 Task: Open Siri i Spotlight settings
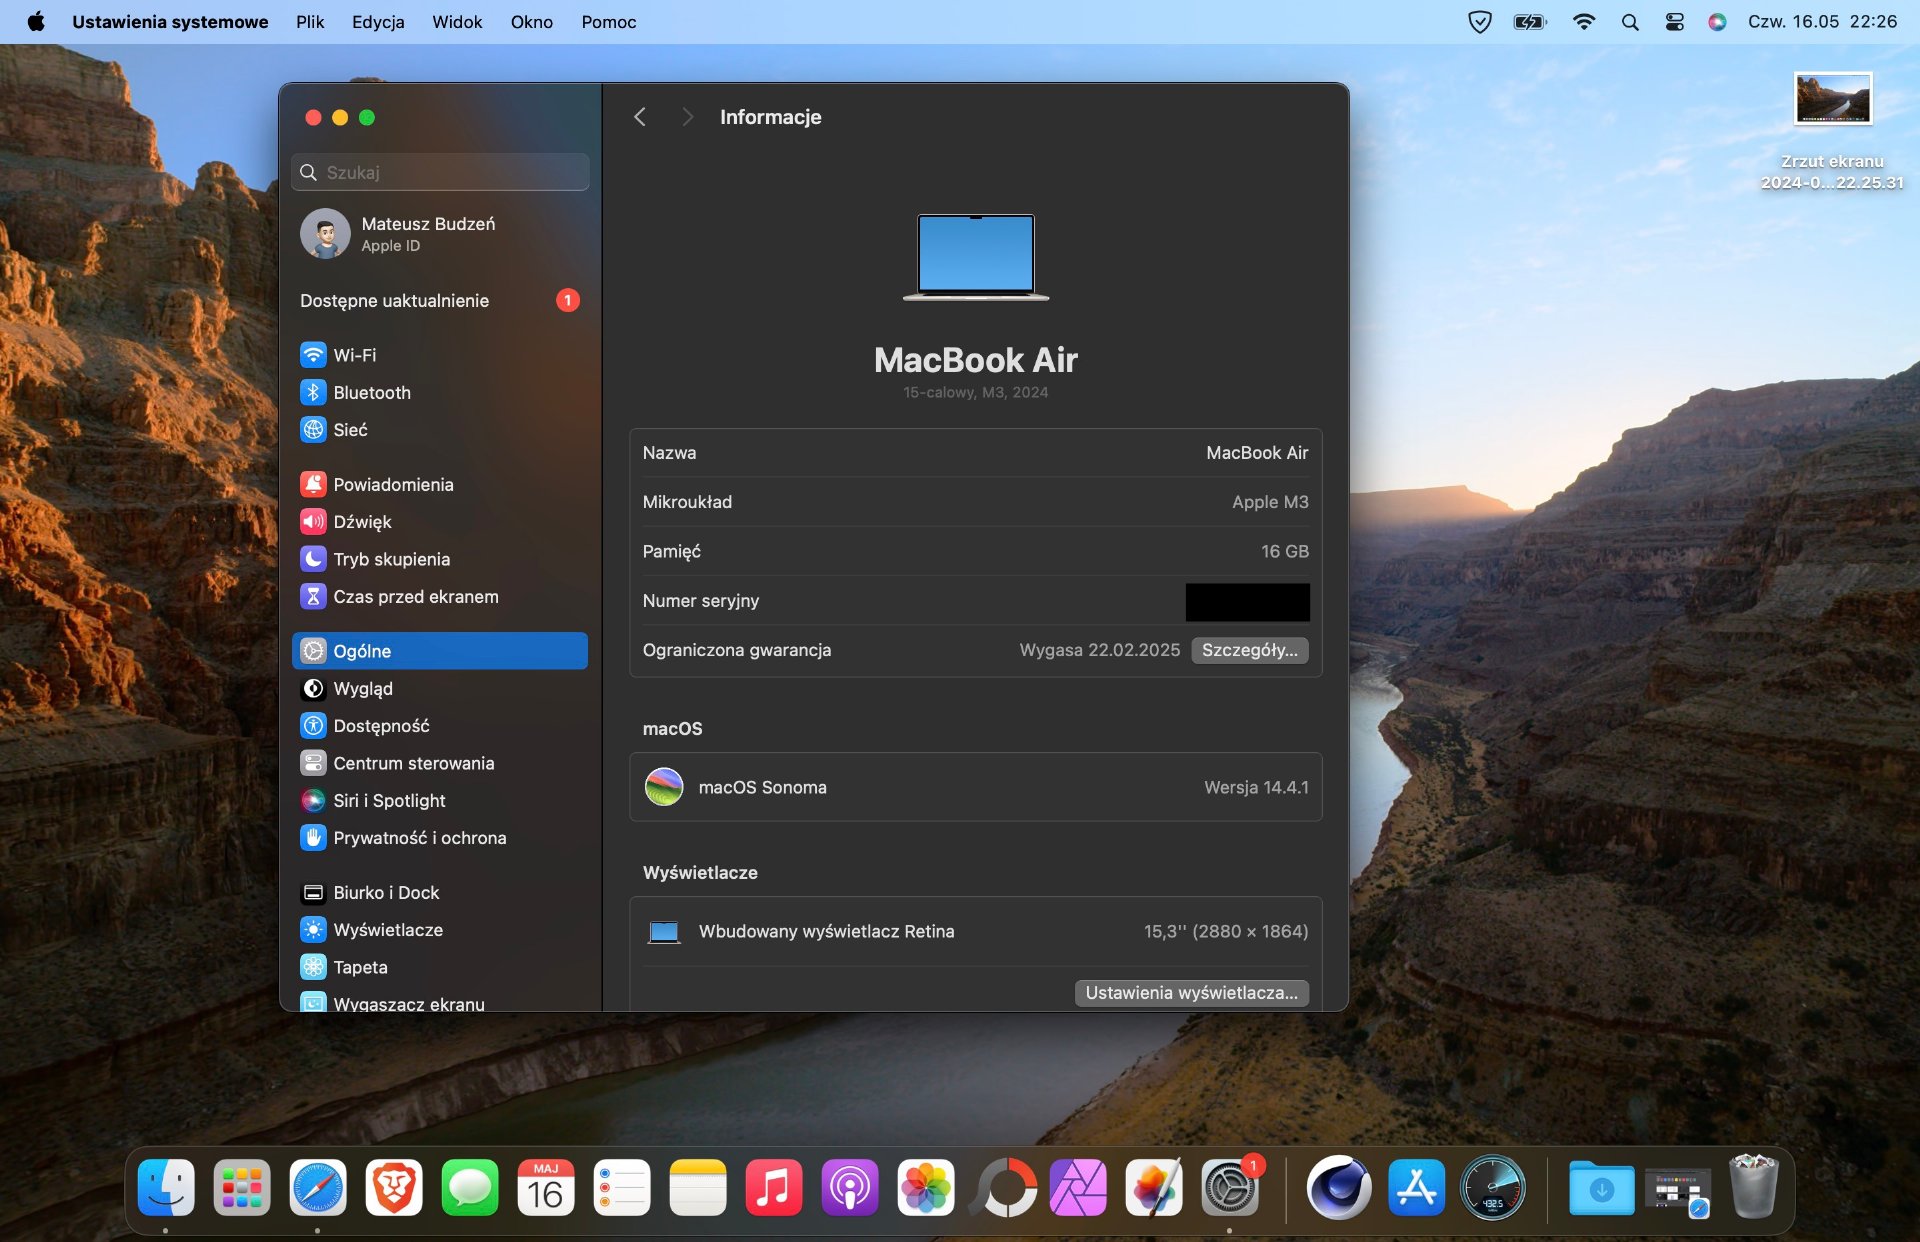[439, 801]
